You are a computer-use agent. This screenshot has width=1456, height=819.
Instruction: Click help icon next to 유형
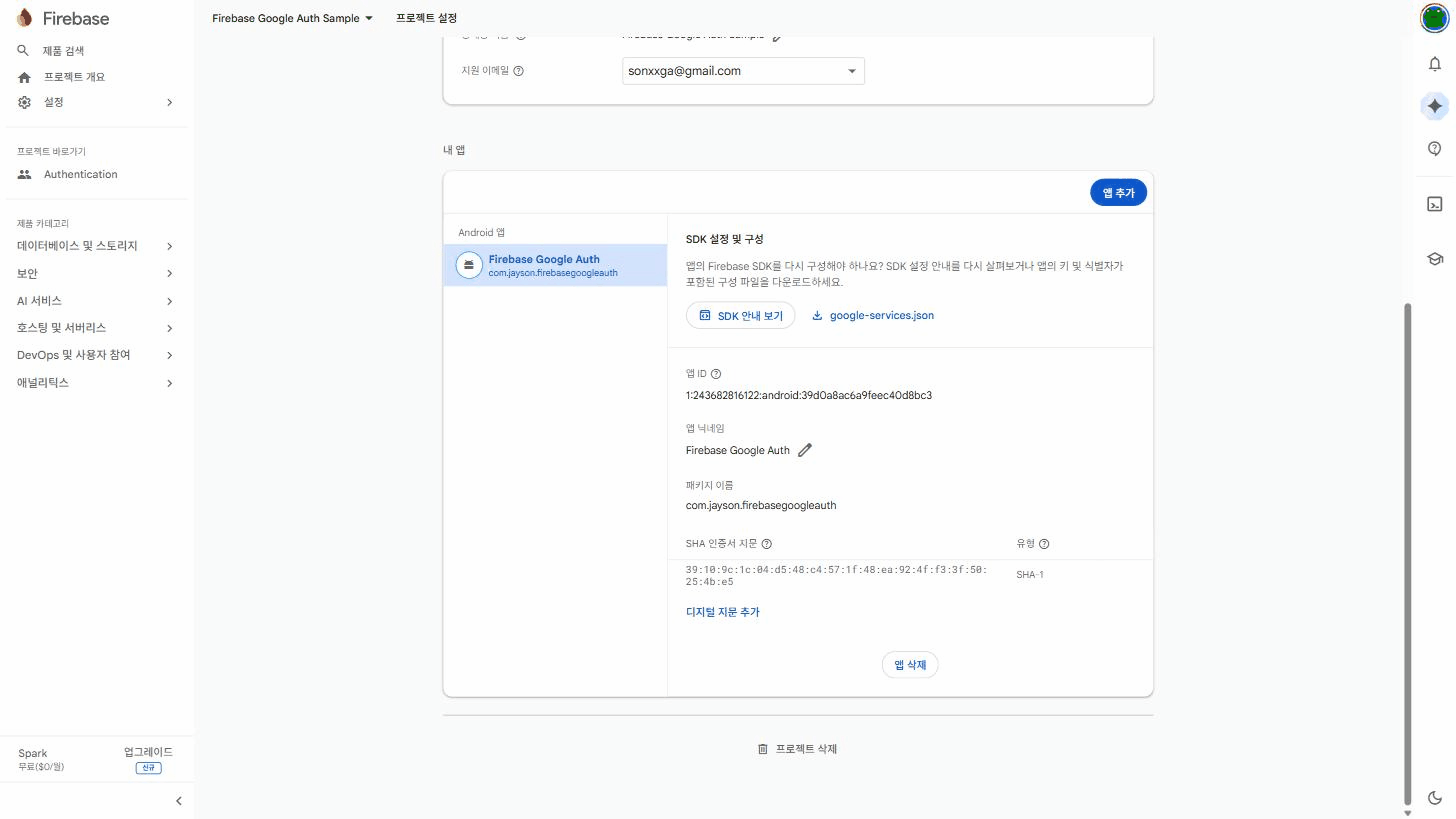1044,544
